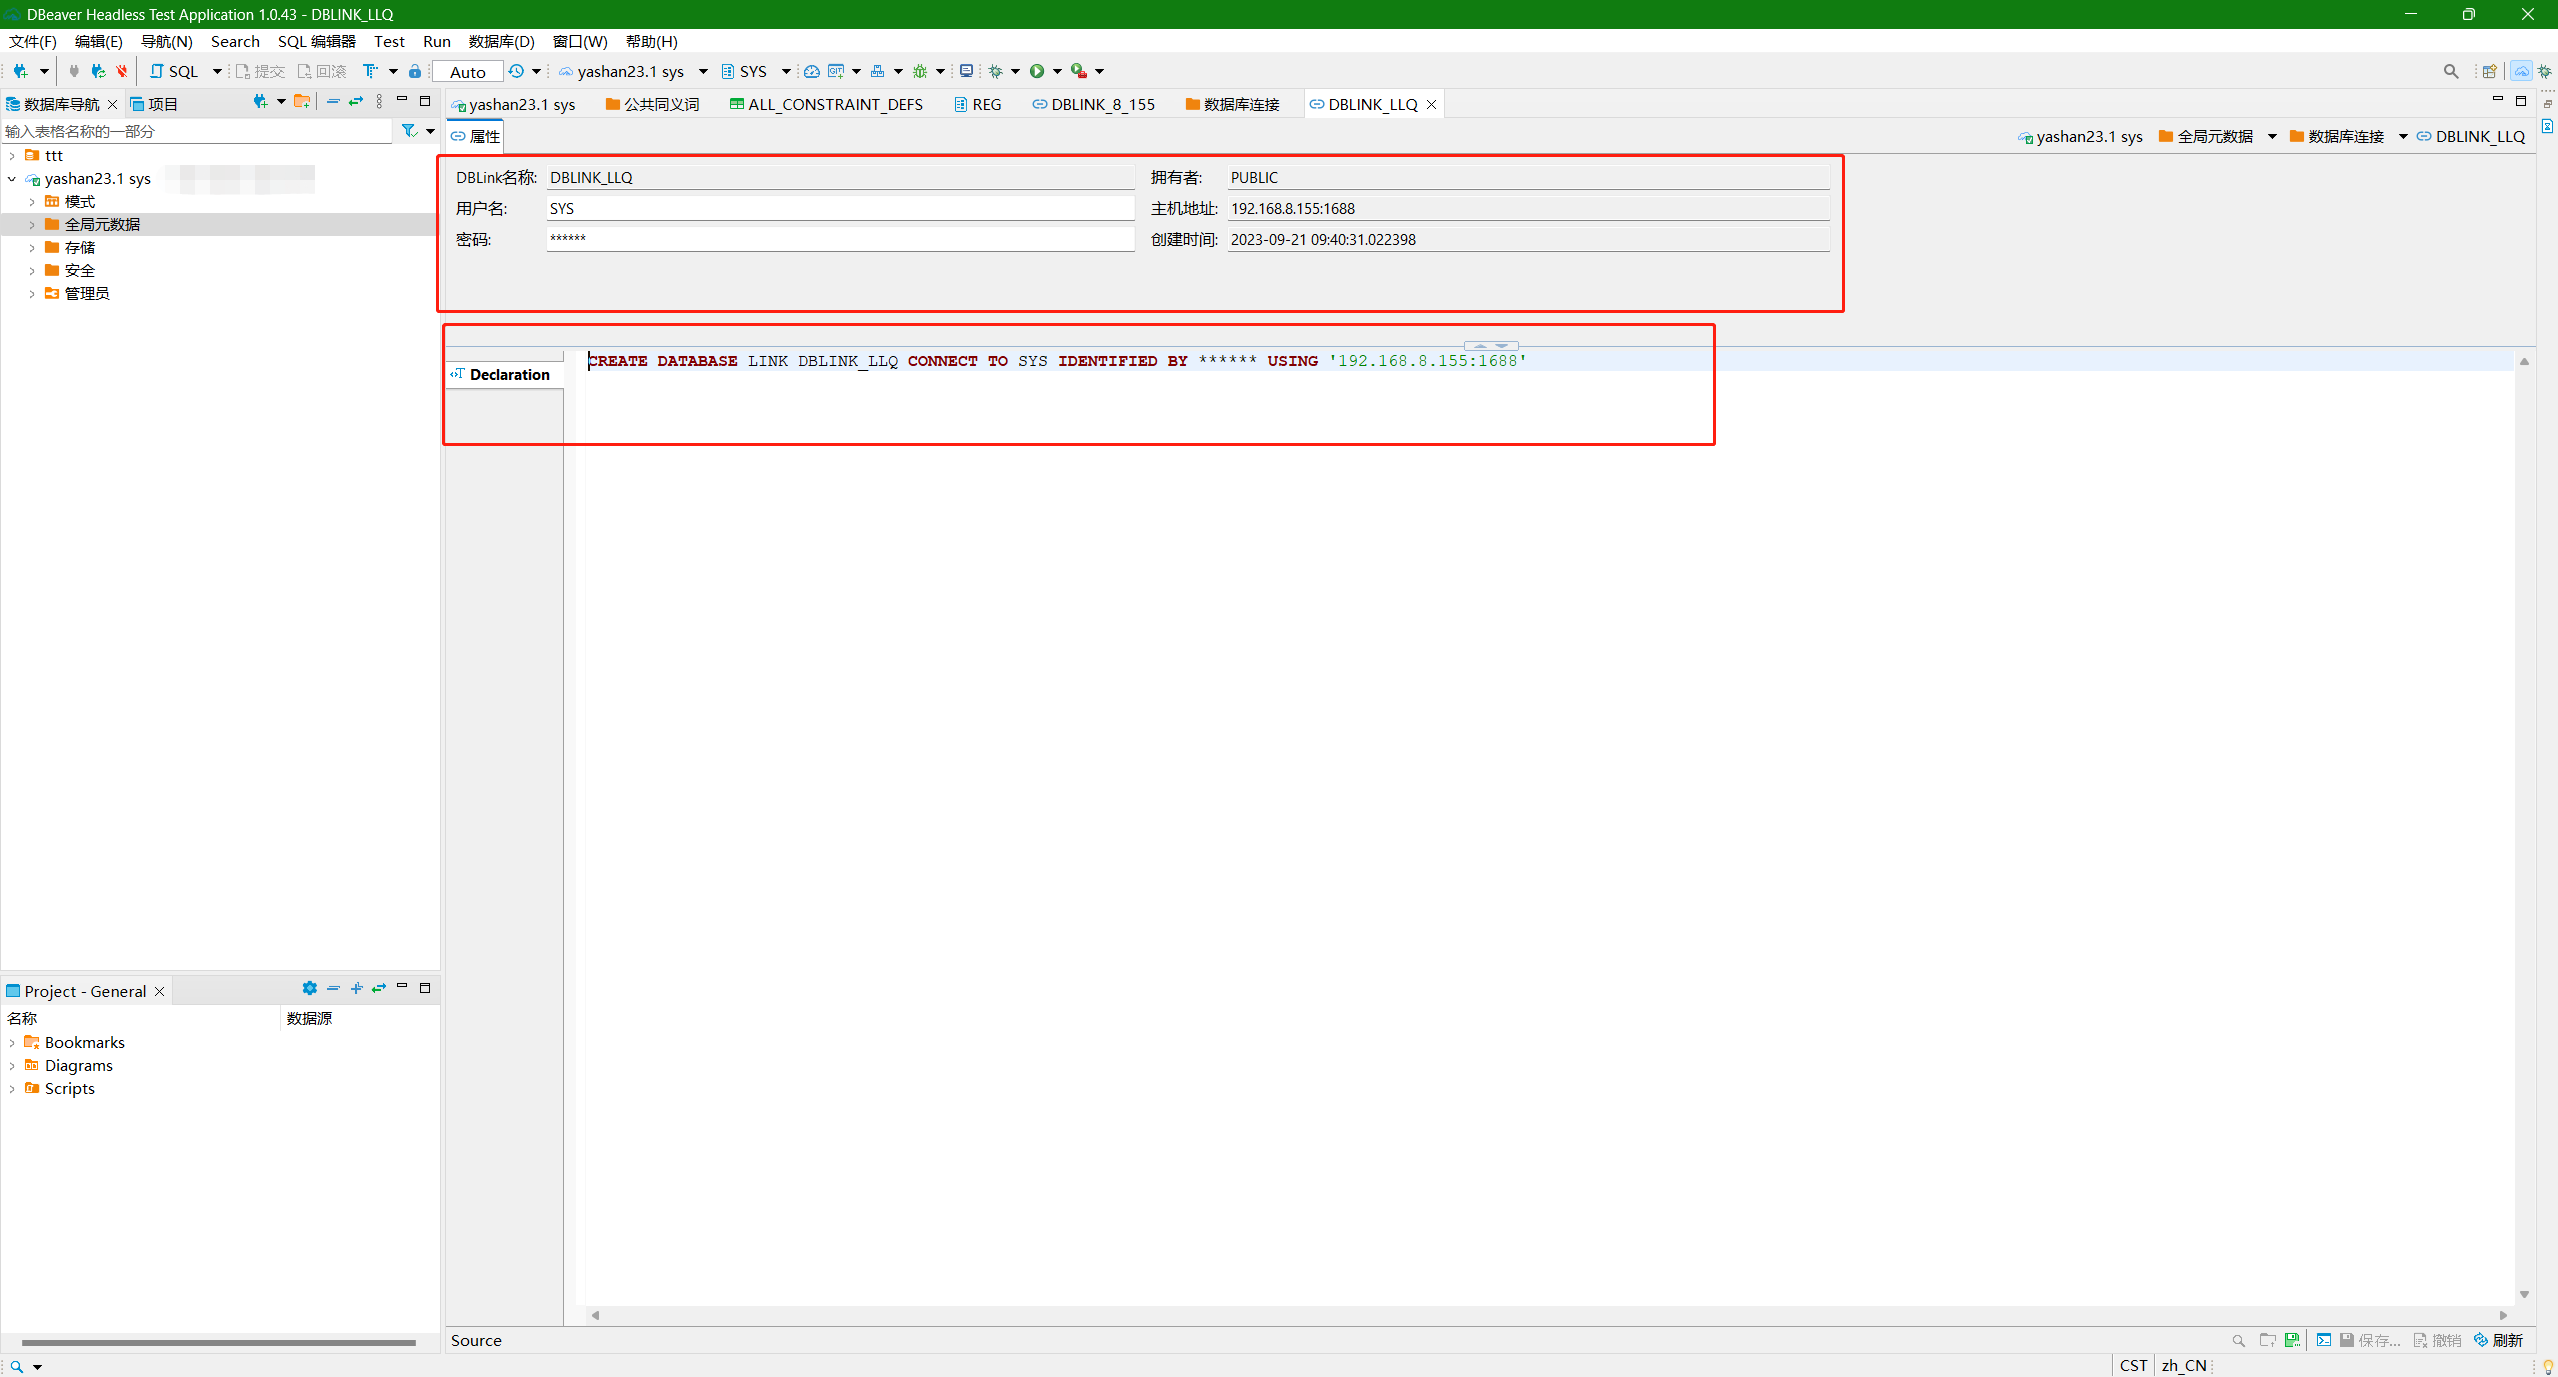The height and width of the screenshot is (1377, 2558).
Task: Toggle link with editor in navigator
Action: [x=356, y=101]
